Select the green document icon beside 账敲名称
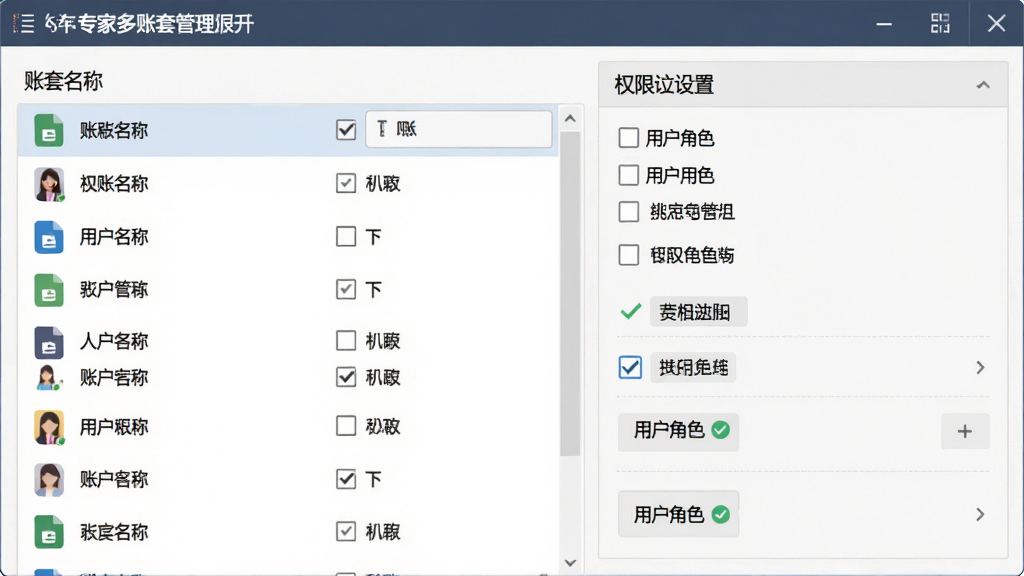This screenshot has width=1024, height=576. [49, 130]
